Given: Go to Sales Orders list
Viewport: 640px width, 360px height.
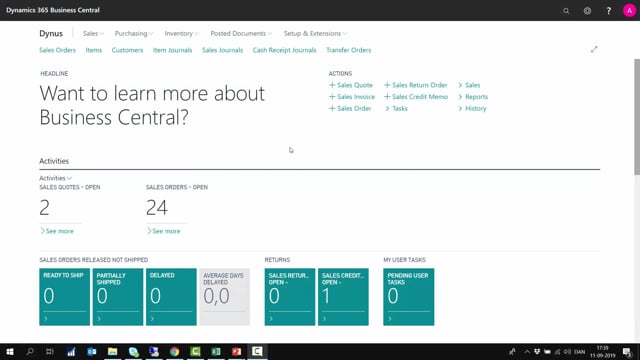Looking at the screenshot, I should 58,50.
